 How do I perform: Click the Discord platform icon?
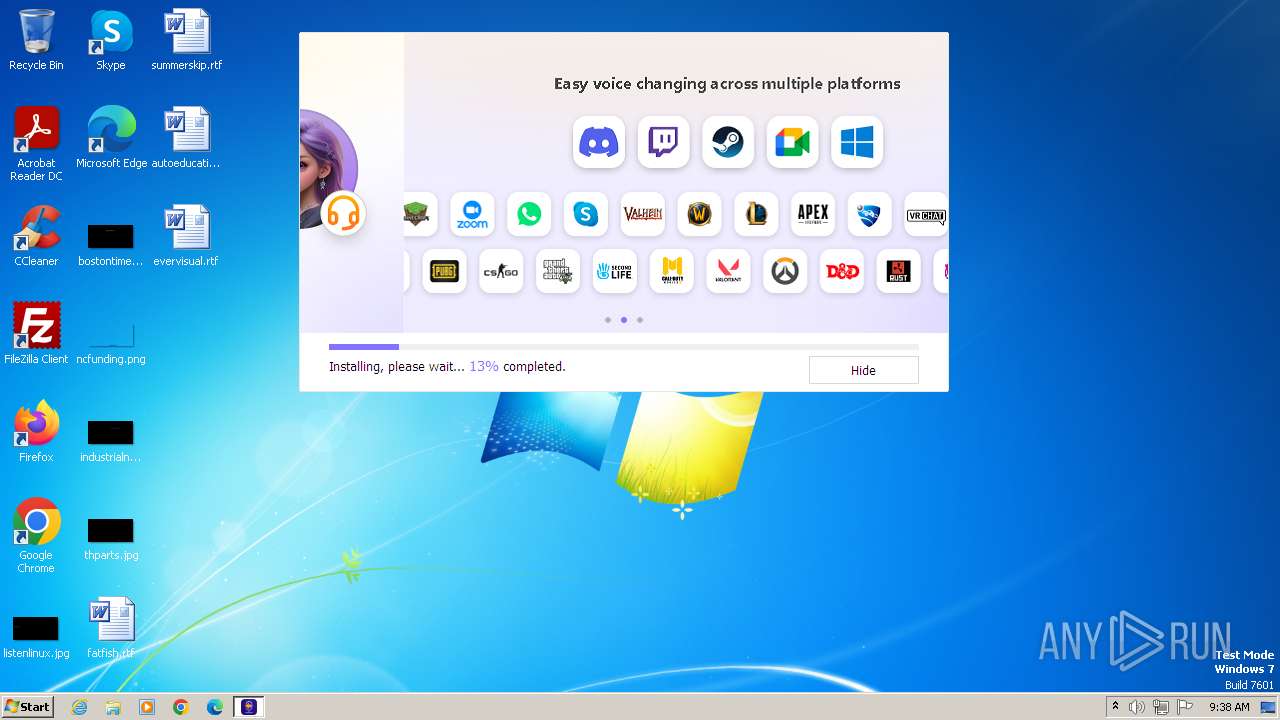[599, 142]
